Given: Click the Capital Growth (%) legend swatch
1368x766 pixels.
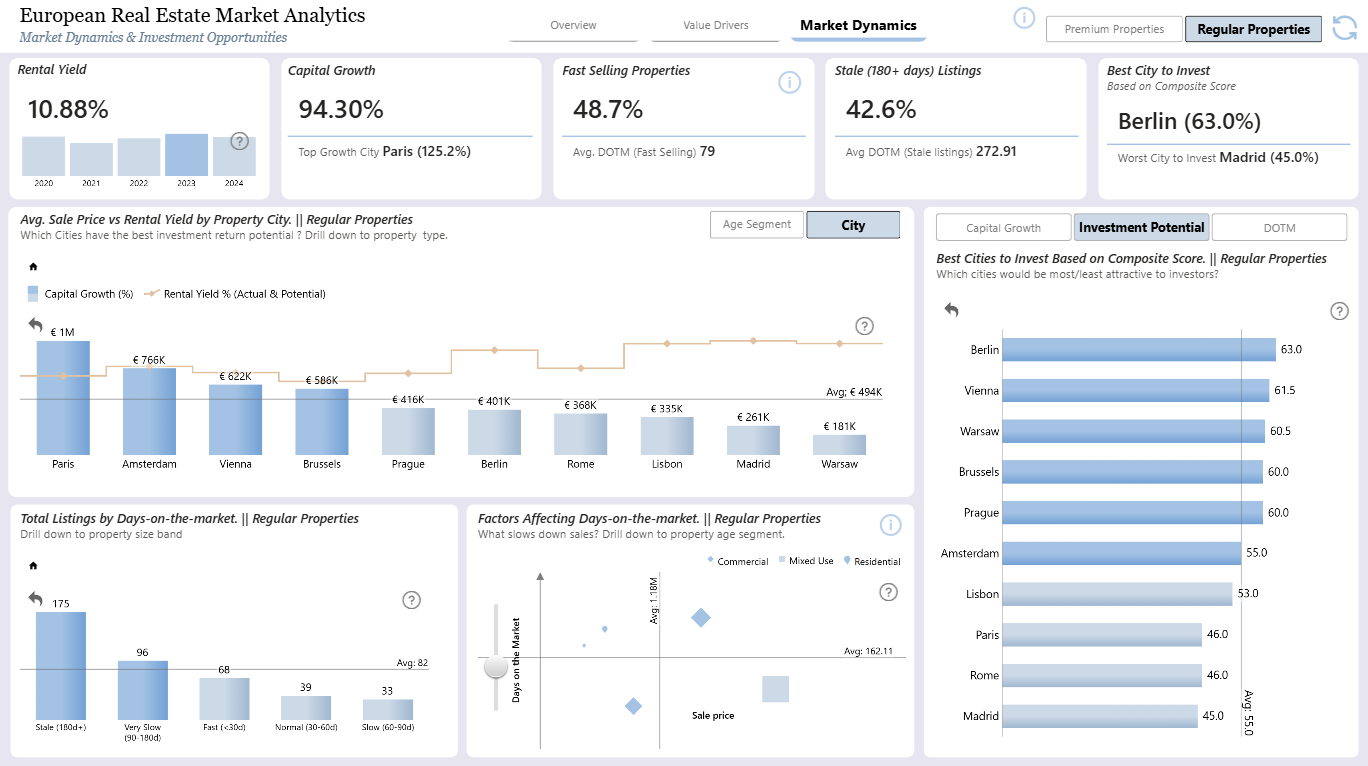Looking at the screenshot, I should (x=34, y=294).
